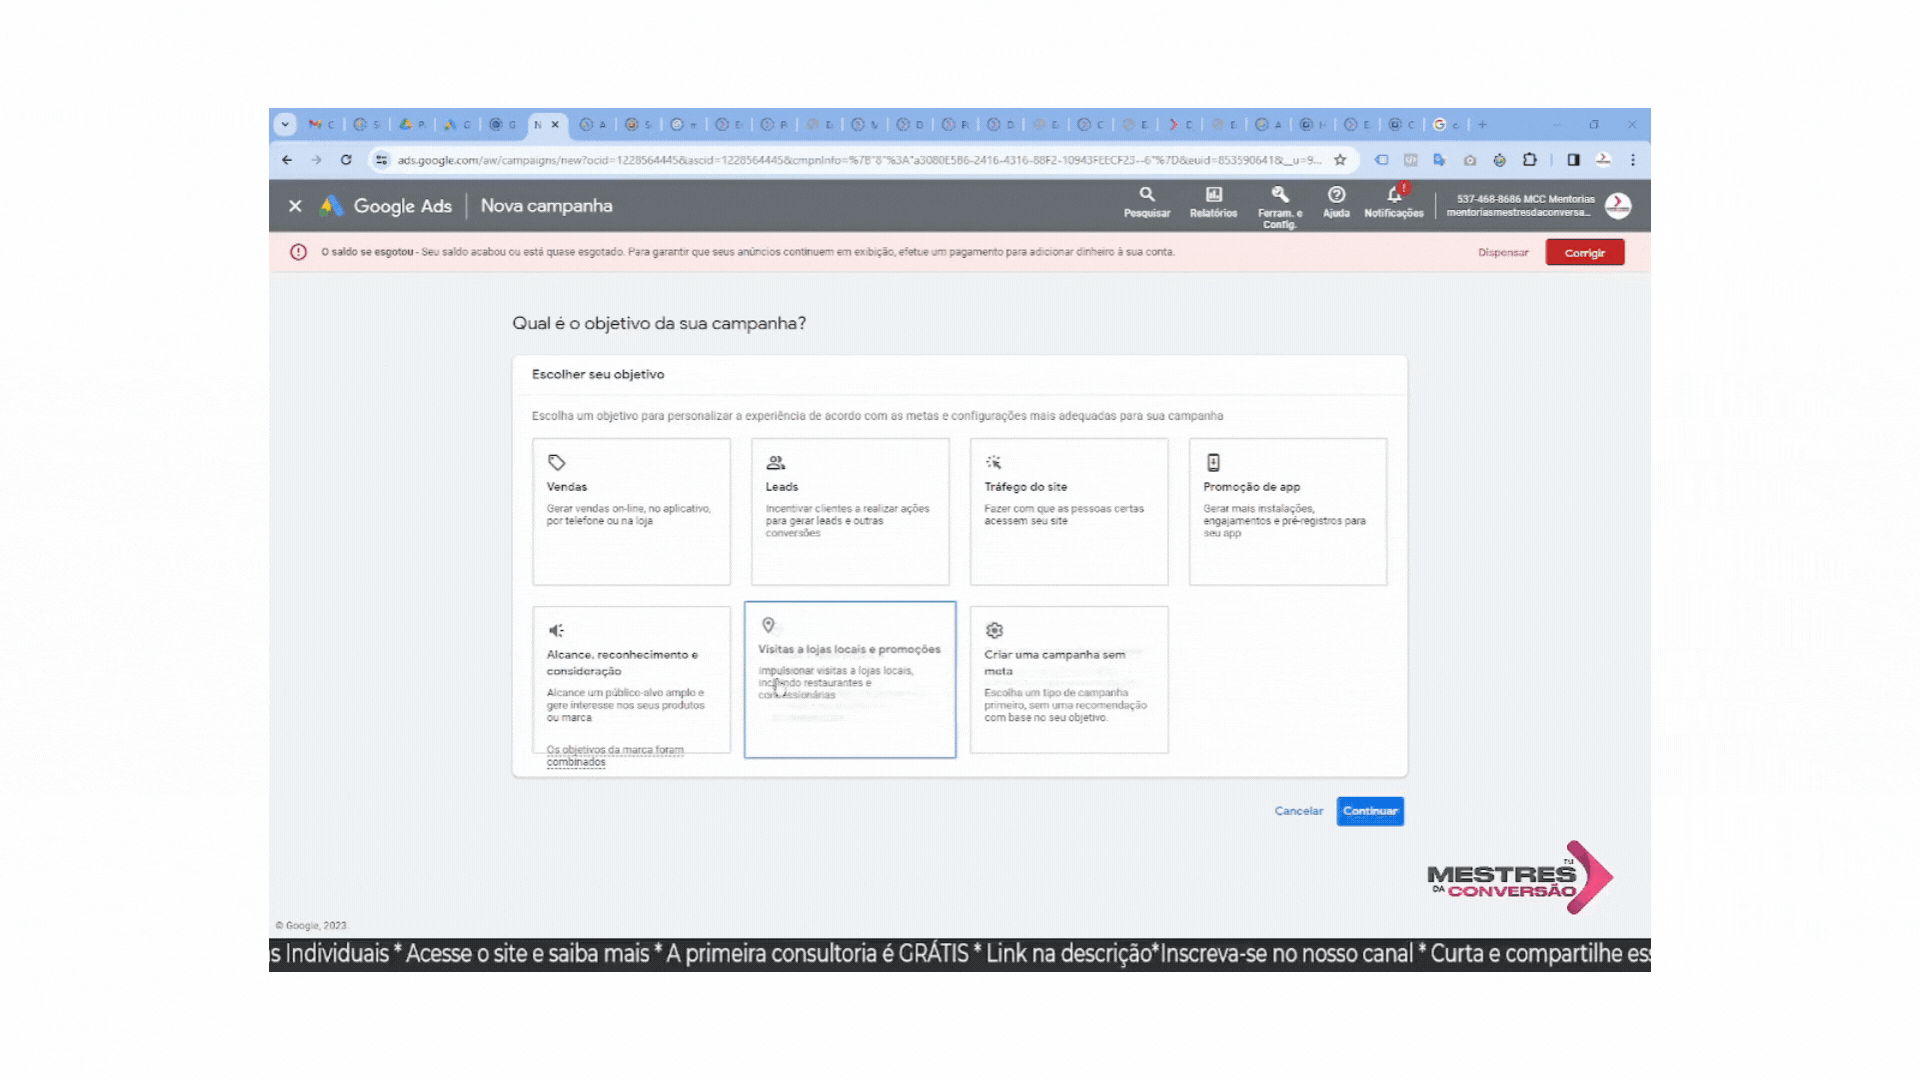Reload the page in browser
Screen dimensions: 1920x1080
[x=346, y=160]
